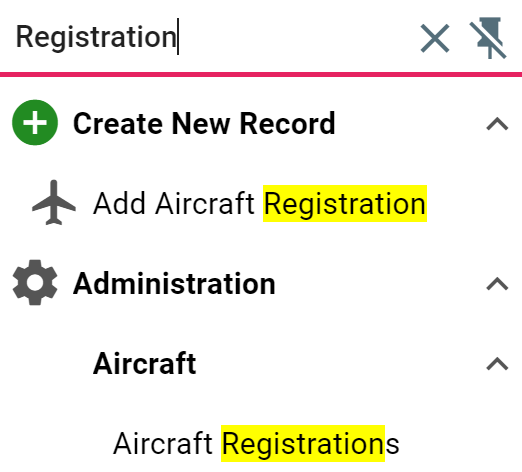The width and height of the screenshot is (522, 472).
Task: Click highlighted Registration in Add Aircraft Registration
Action: click(x=345, y=203)
